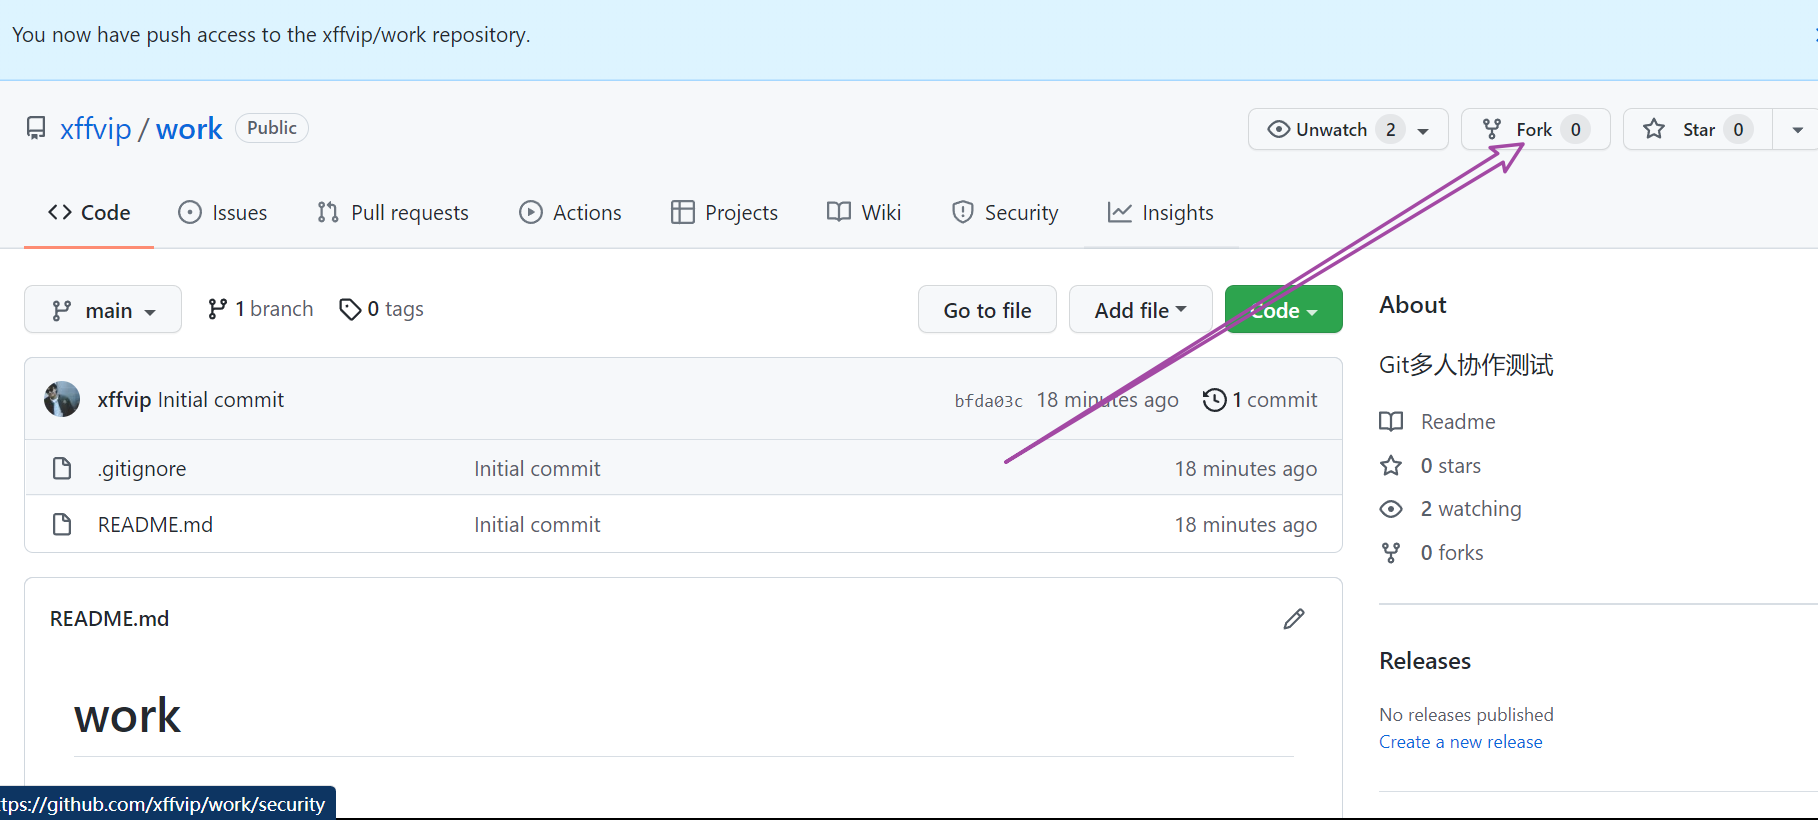Click the file icon of .gitignore row
The width and height of the screenshot is (1818, 820).
62,468
